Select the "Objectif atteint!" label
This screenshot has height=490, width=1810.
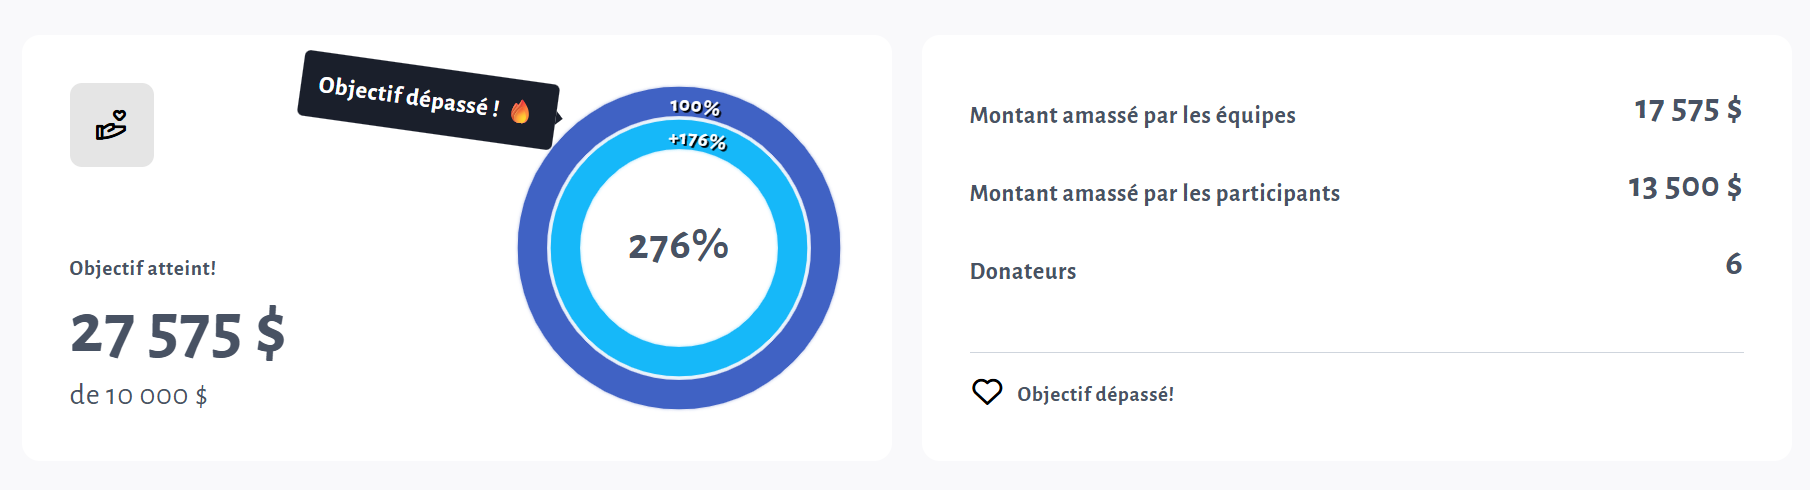pos(143,268)
